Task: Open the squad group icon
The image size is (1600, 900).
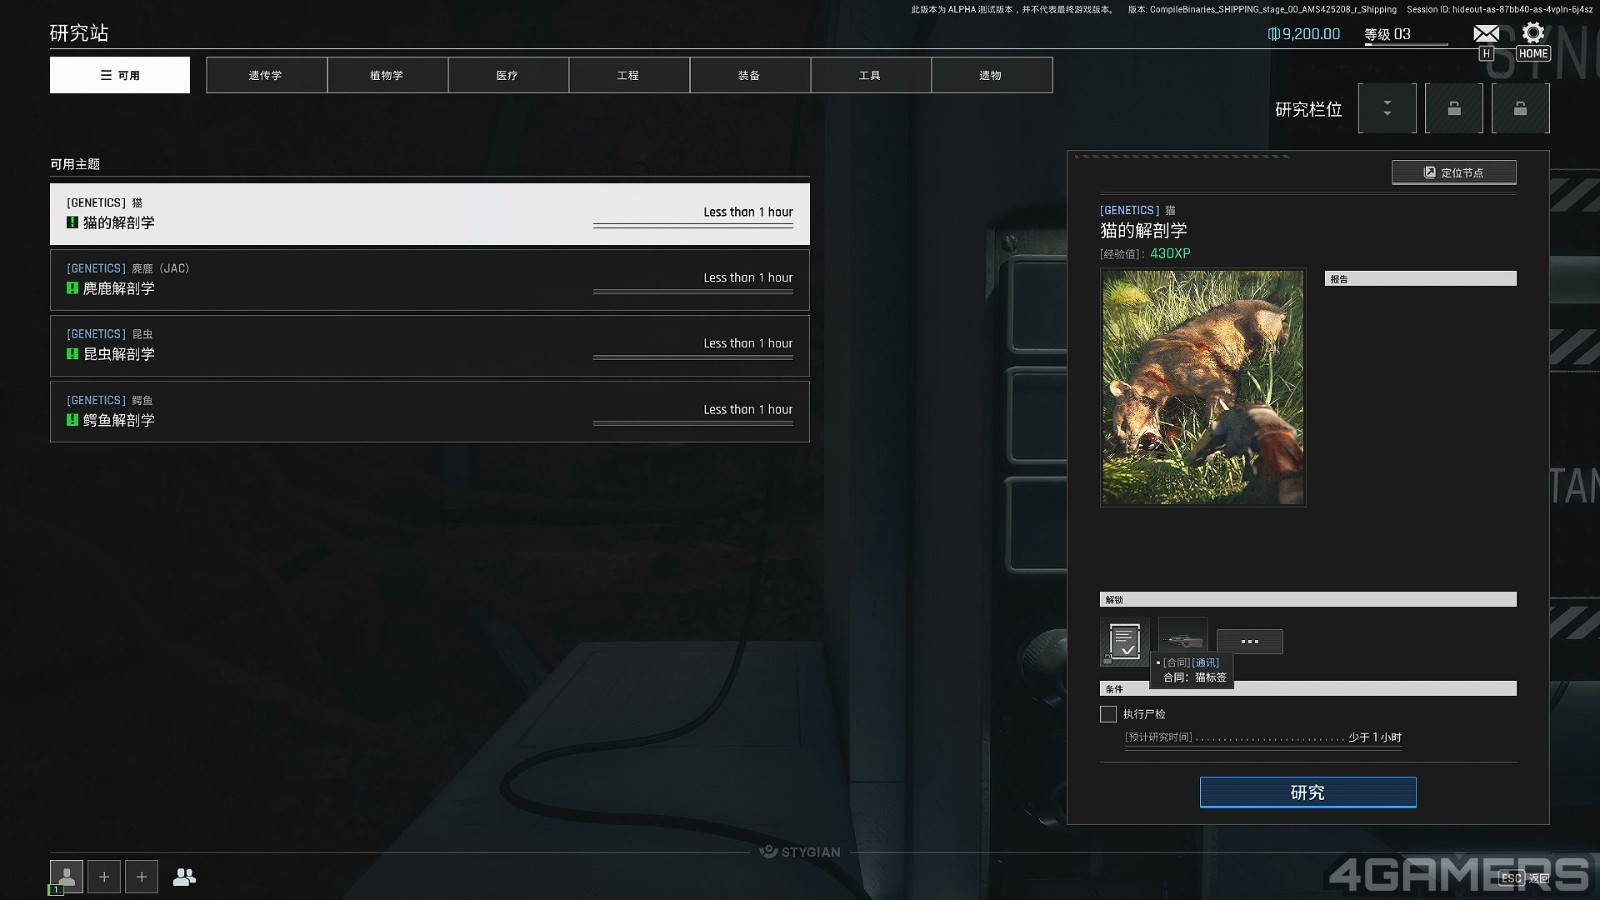Action: click(184, 877)
